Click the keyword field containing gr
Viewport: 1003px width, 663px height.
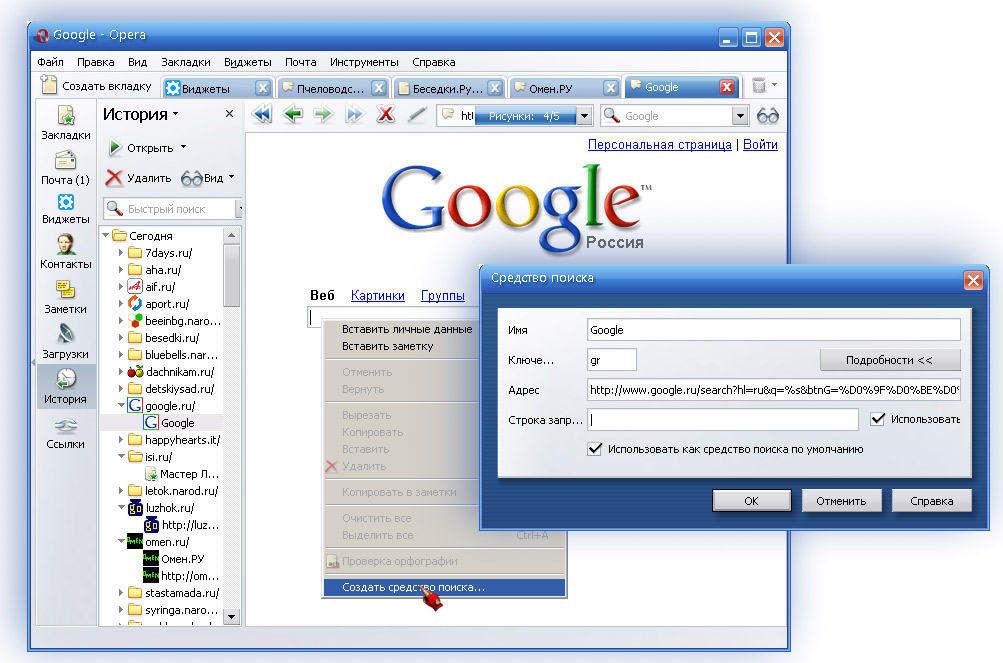pyautogui.click(x=612, y=360)
